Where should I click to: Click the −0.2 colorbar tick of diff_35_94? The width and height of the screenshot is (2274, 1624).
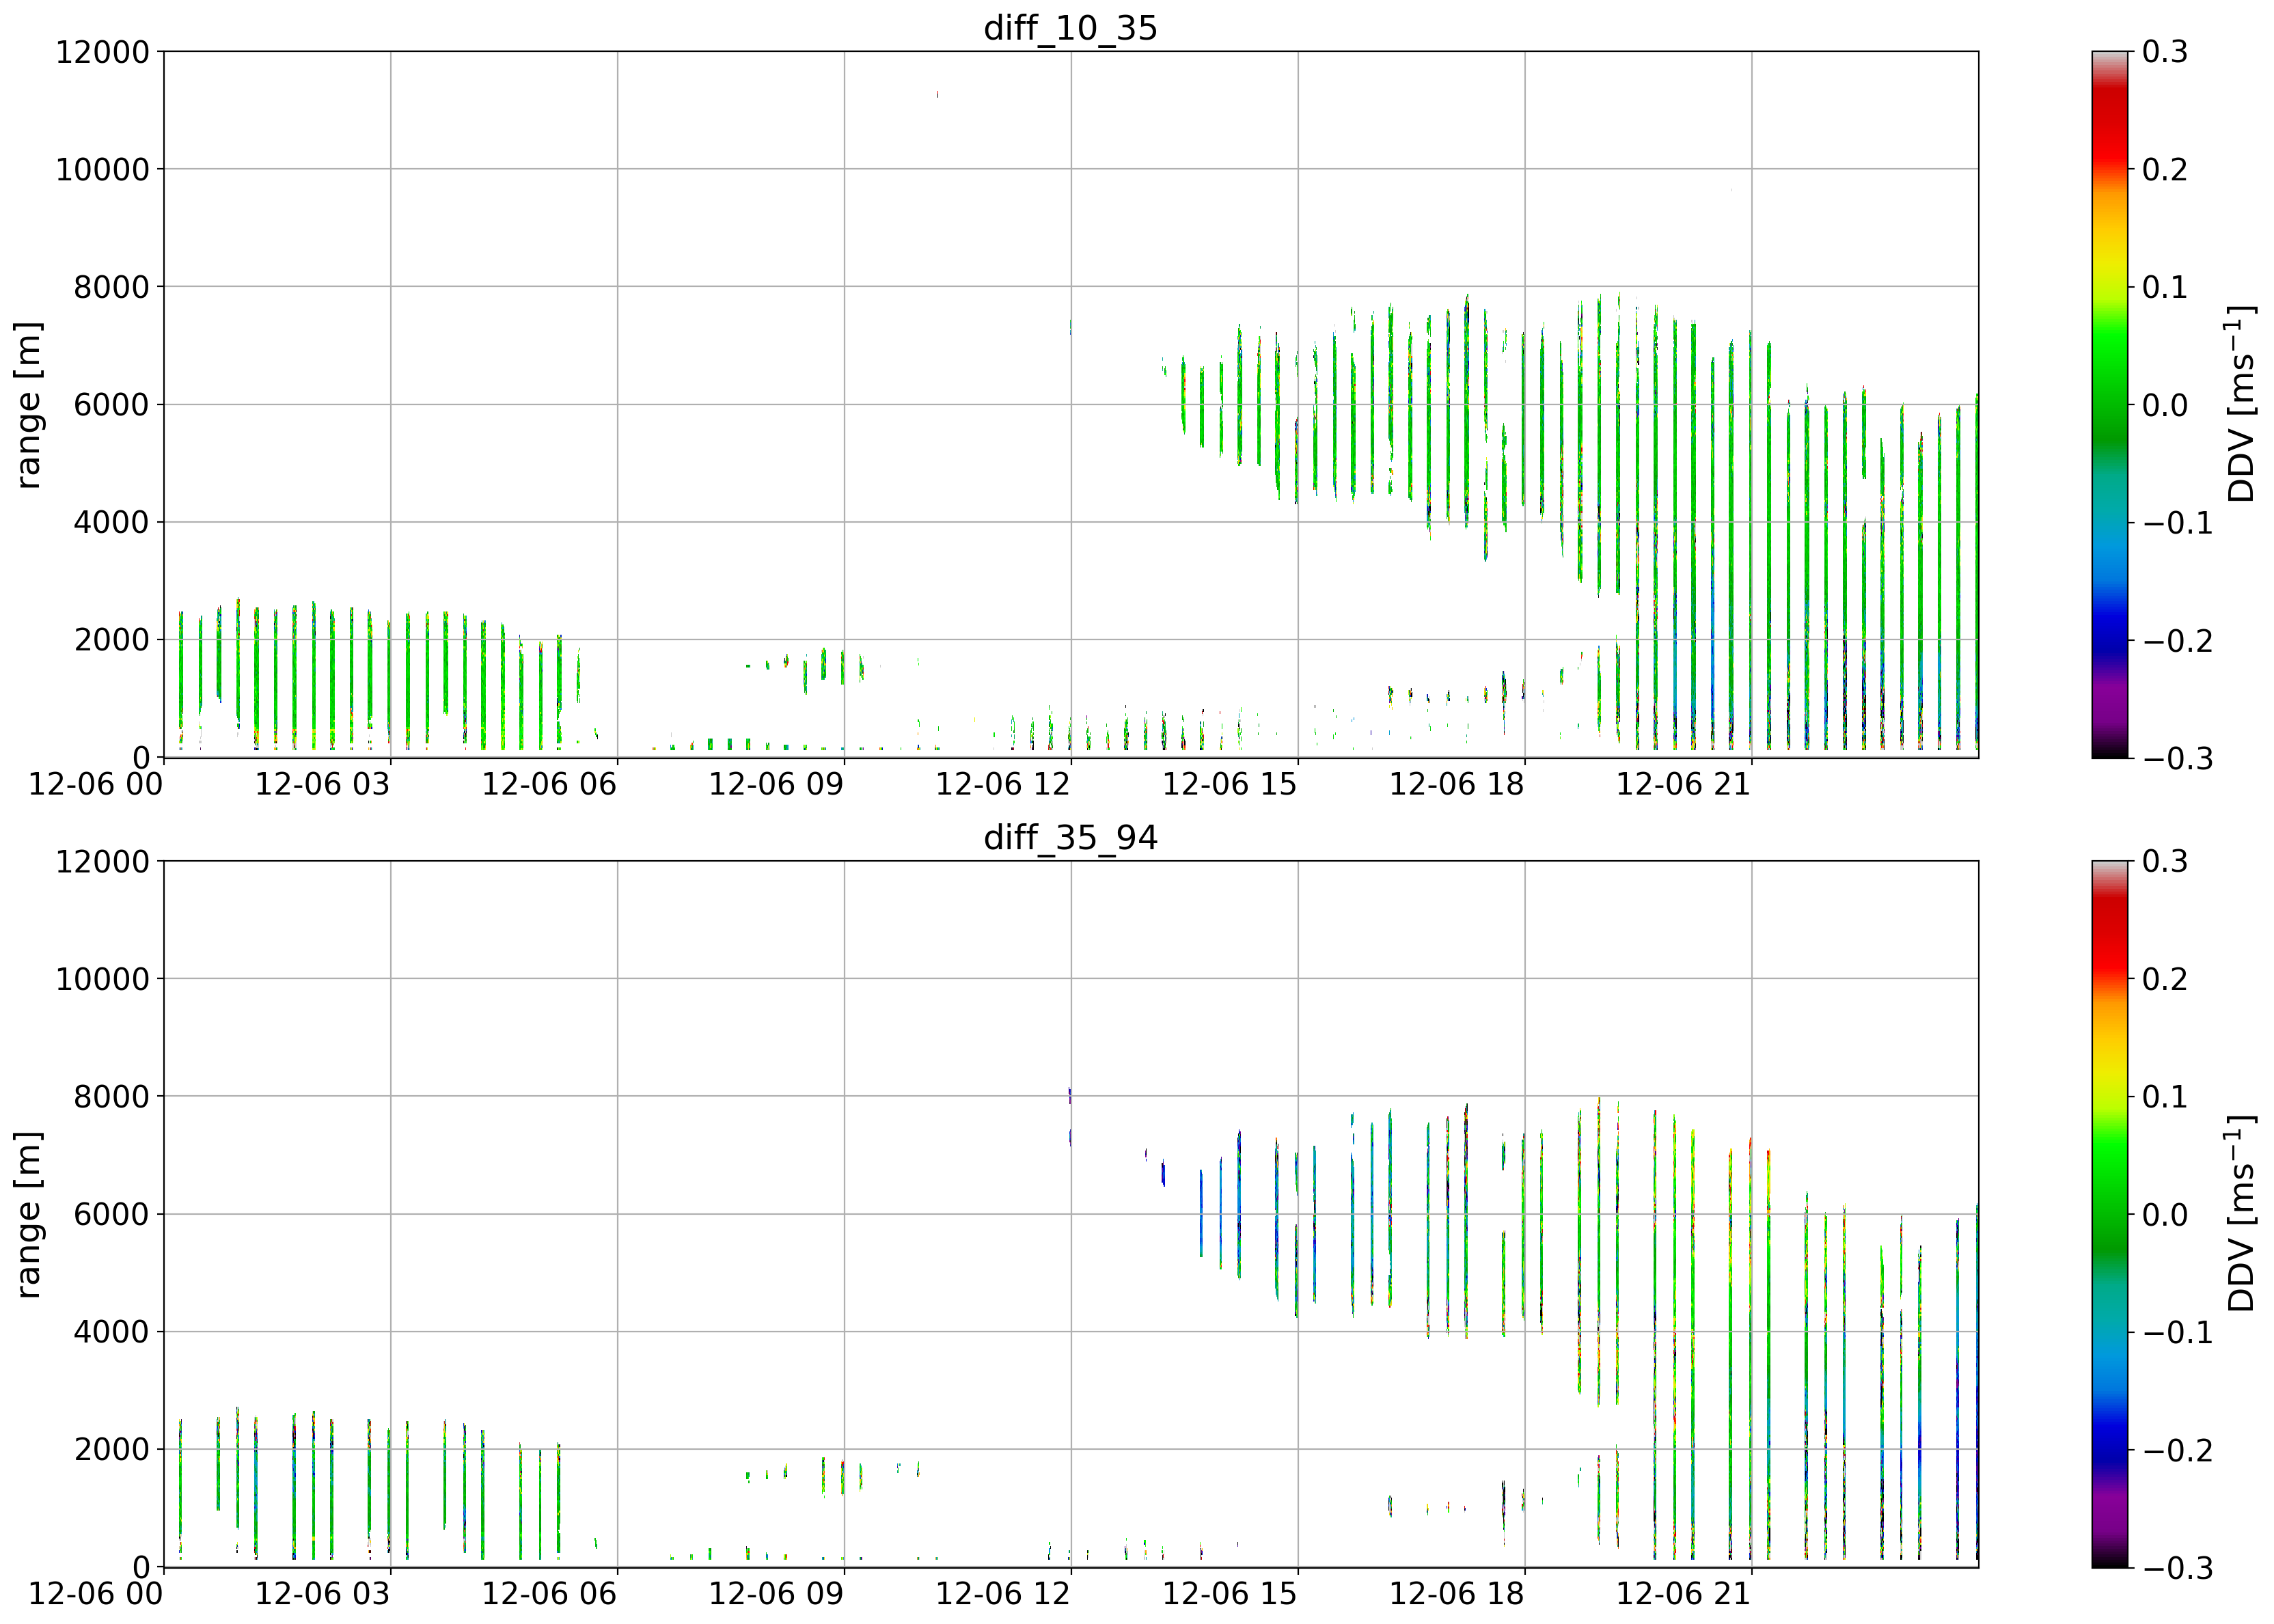pos(2177,1451)
